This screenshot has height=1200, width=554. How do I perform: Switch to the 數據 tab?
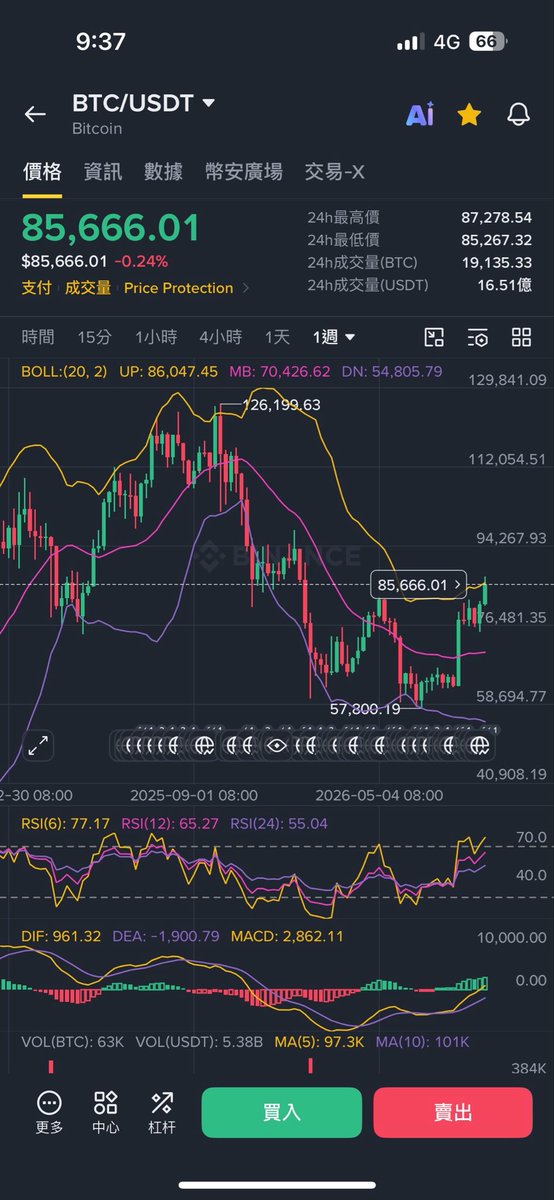point(163,172)
